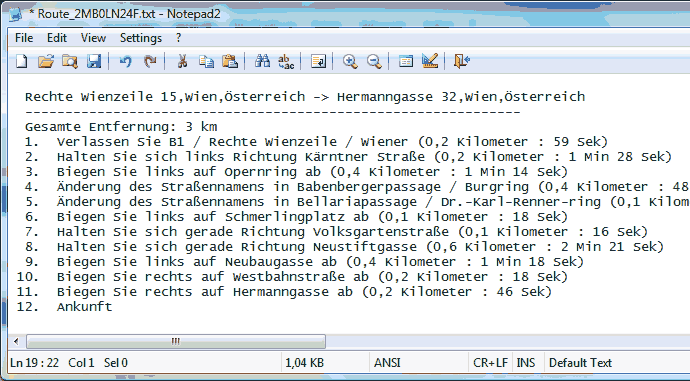Click the INS mode status bar field

click(526, 363)
